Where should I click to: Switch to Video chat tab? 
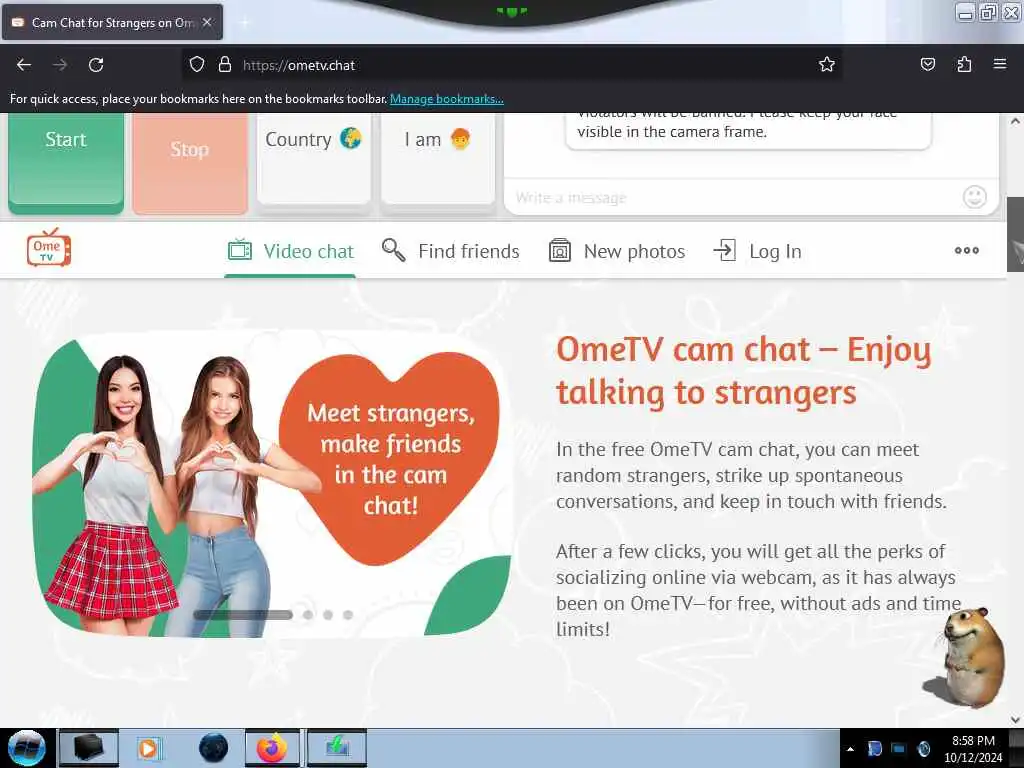[291, 251]
